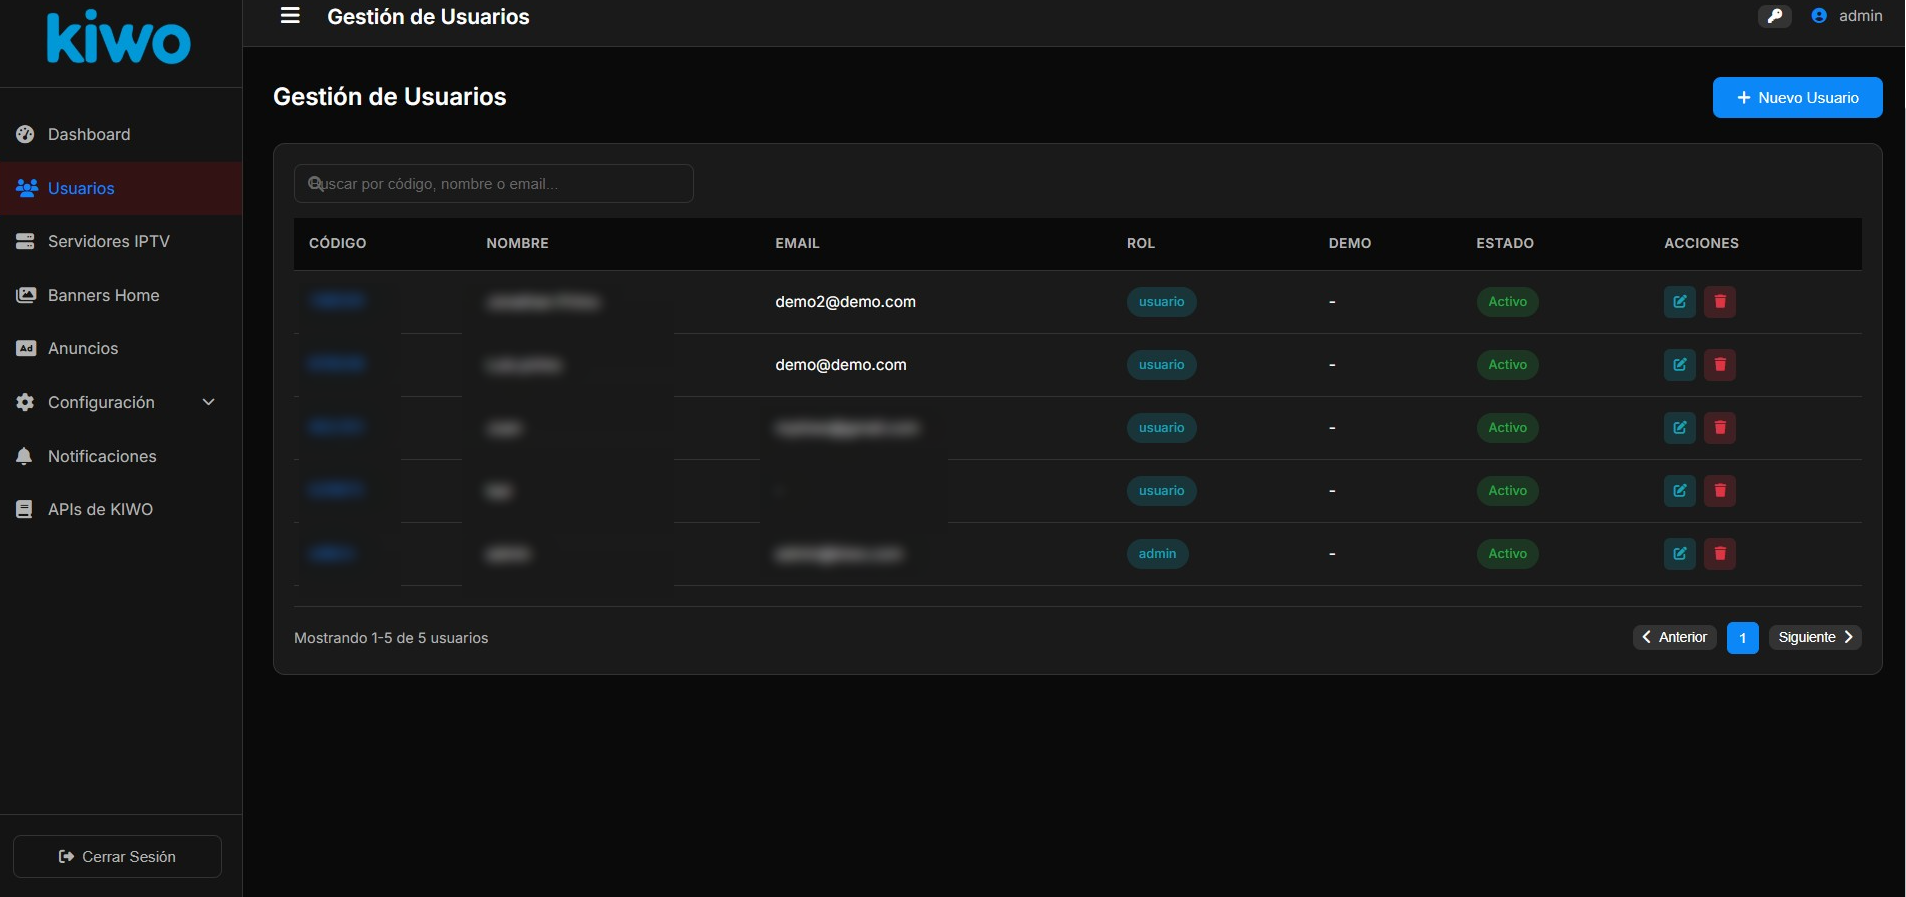
Task: Delete the demo2@demo.com user
Action: [x=1719, y=302]
